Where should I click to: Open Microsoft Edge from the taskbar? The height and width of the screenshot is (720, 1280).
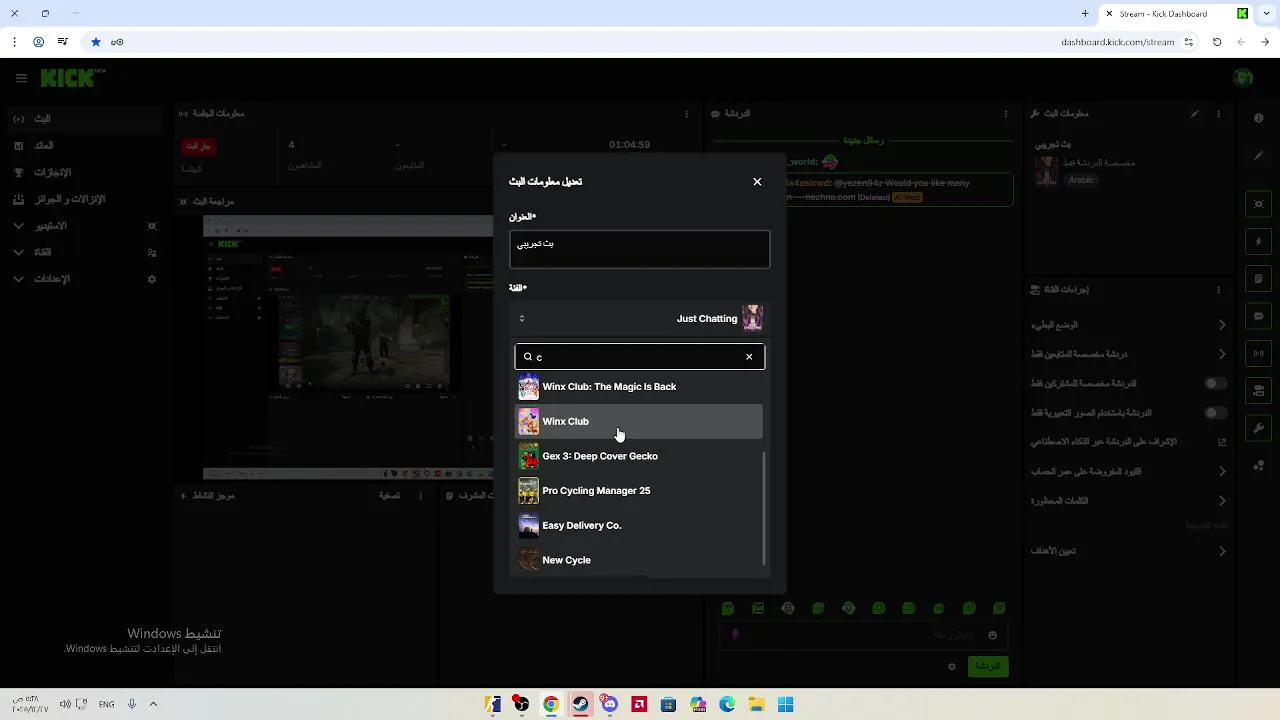coord(727,704)
